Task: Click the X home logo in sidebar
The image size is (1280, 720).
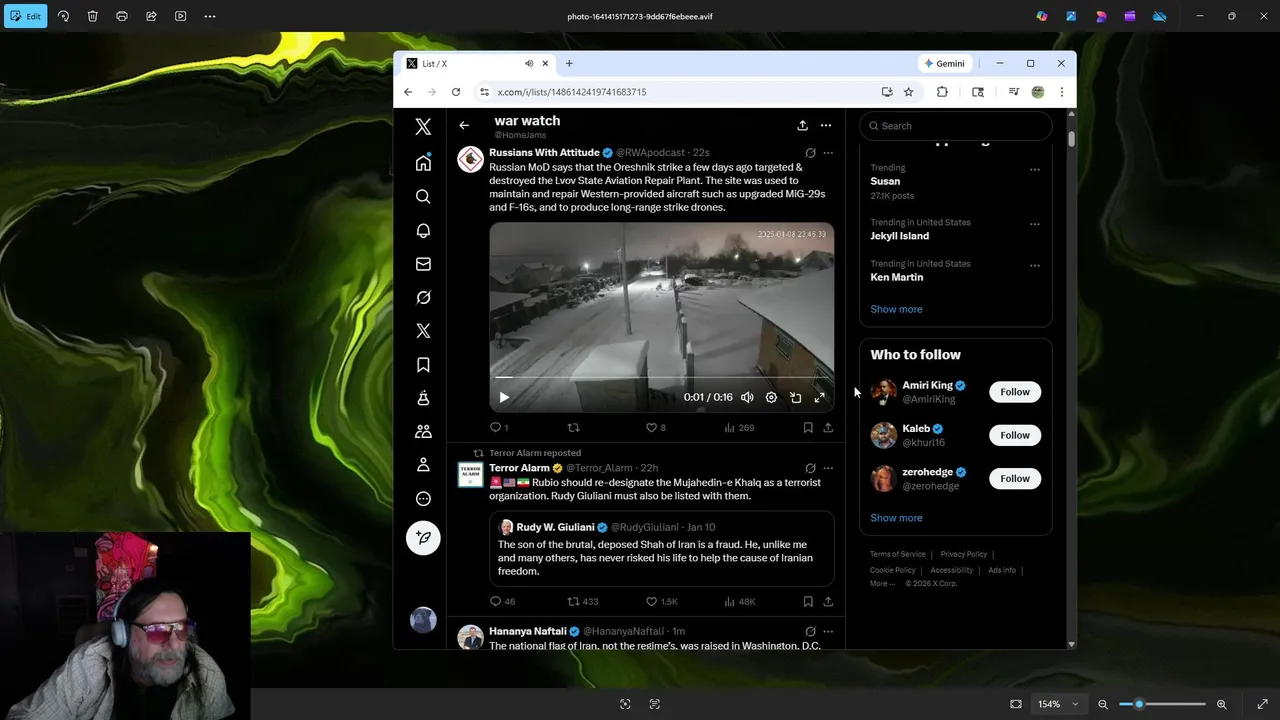Action: (x=423, y=127)
